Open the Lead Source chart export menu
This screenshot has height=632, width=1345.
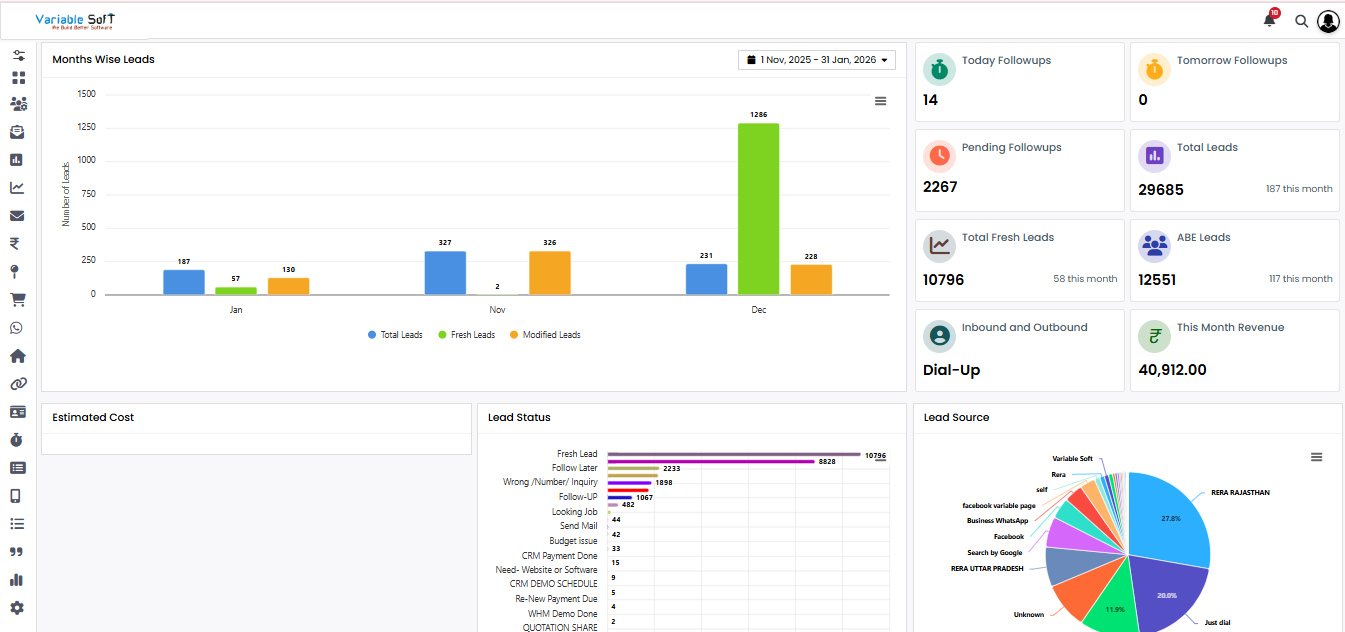[1315, 455]
